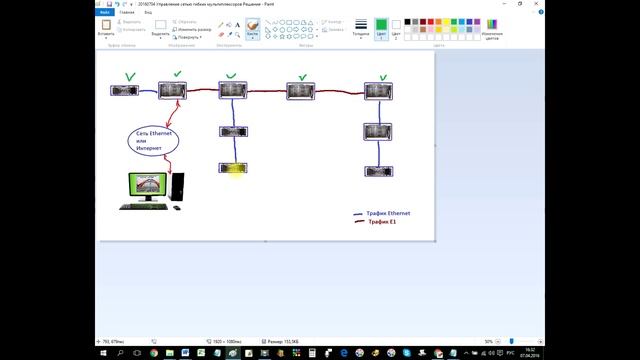Pick the Right triangle shape

268,29
